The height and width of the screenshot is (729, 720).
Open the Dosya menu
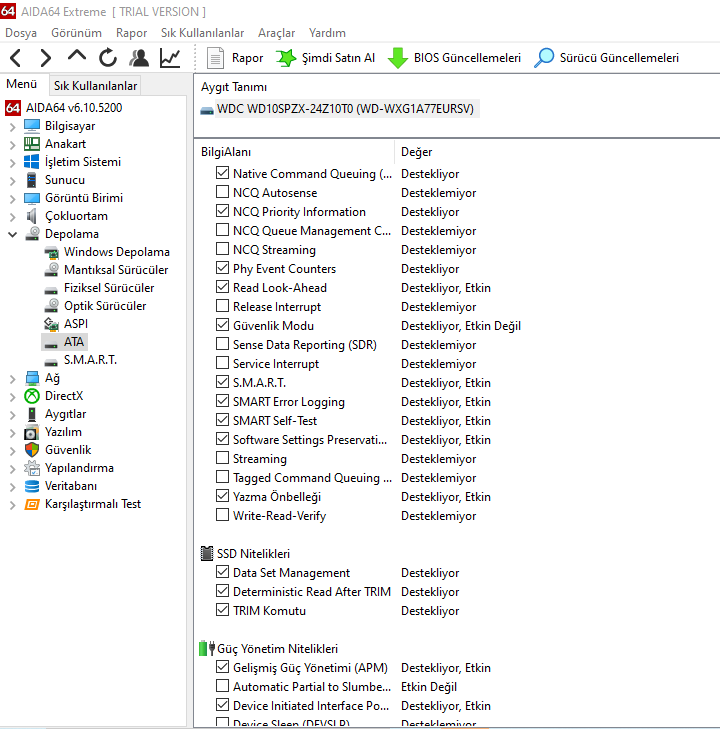click(x=21, y=33)
